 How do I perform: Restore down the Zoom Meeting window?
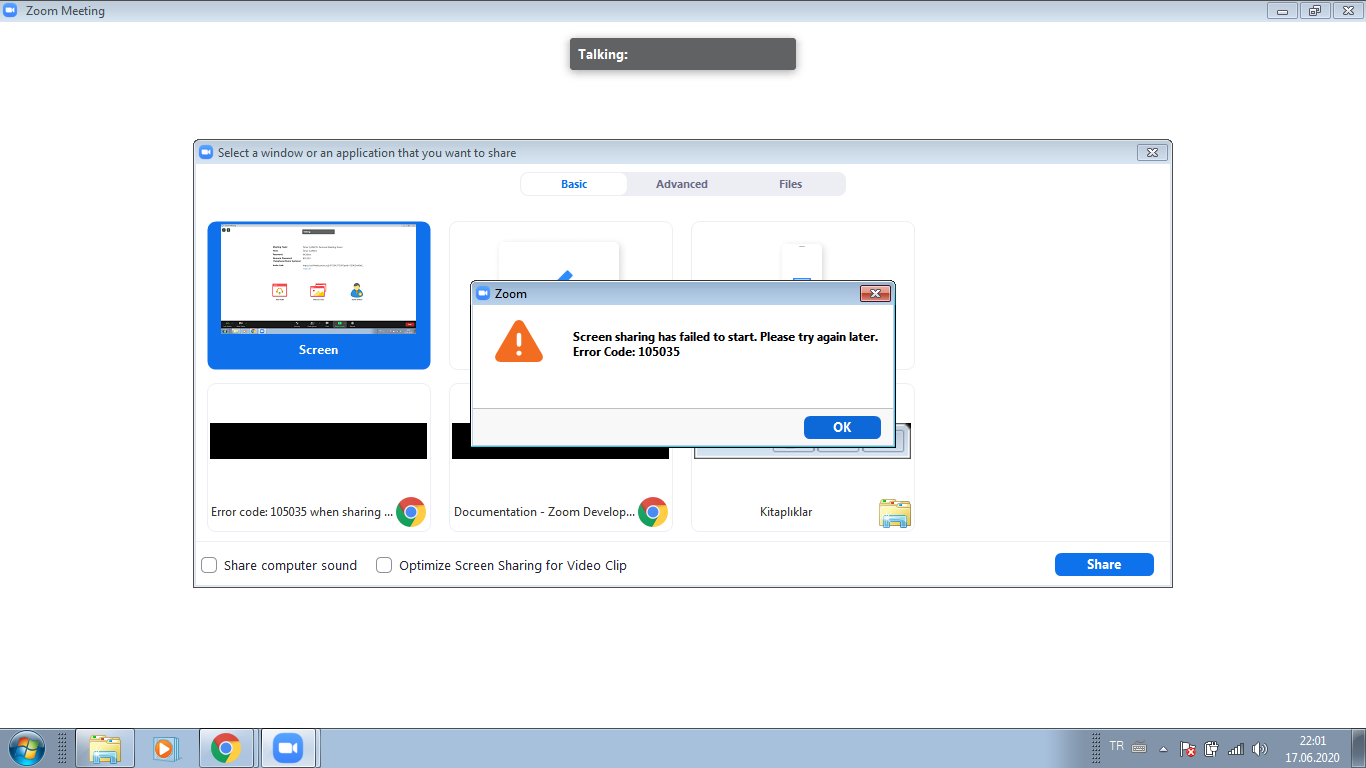tap(1314, 11)
